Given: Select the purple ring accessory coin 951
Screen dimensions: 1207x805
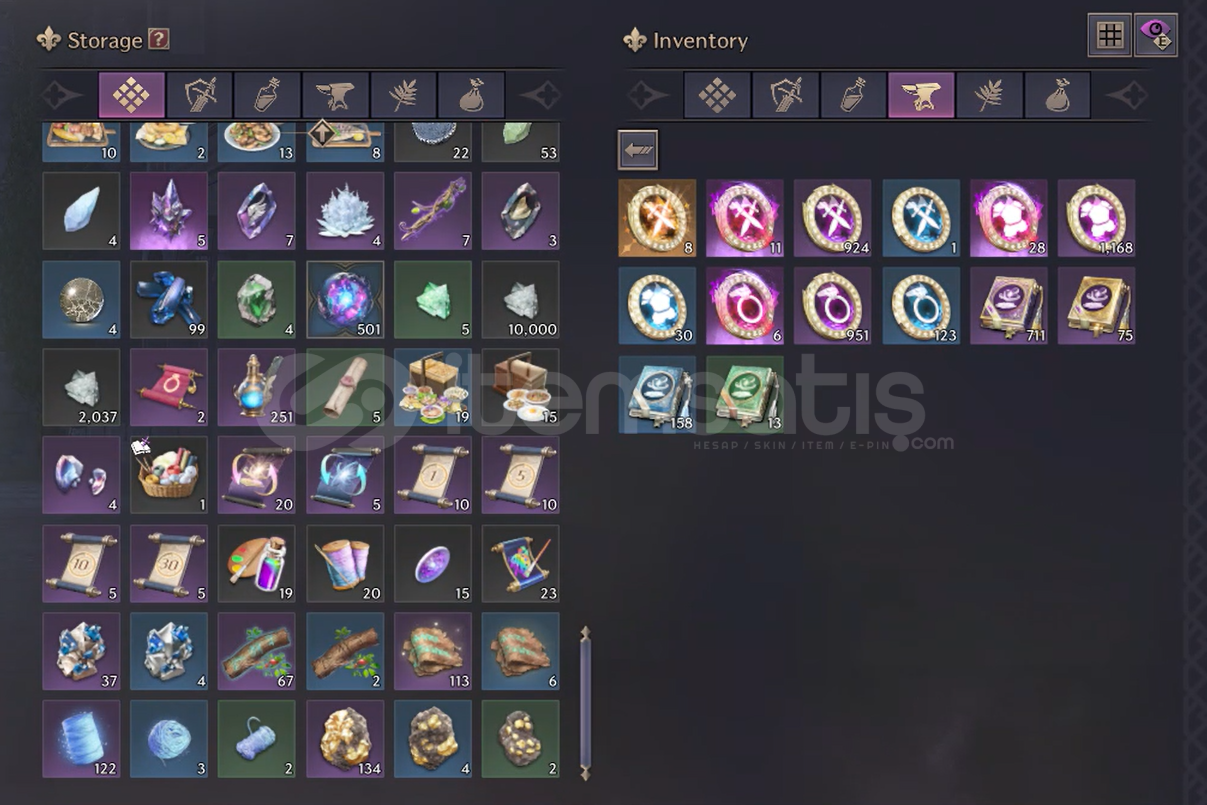Looking at the screenshot, I should pos(833,306).
